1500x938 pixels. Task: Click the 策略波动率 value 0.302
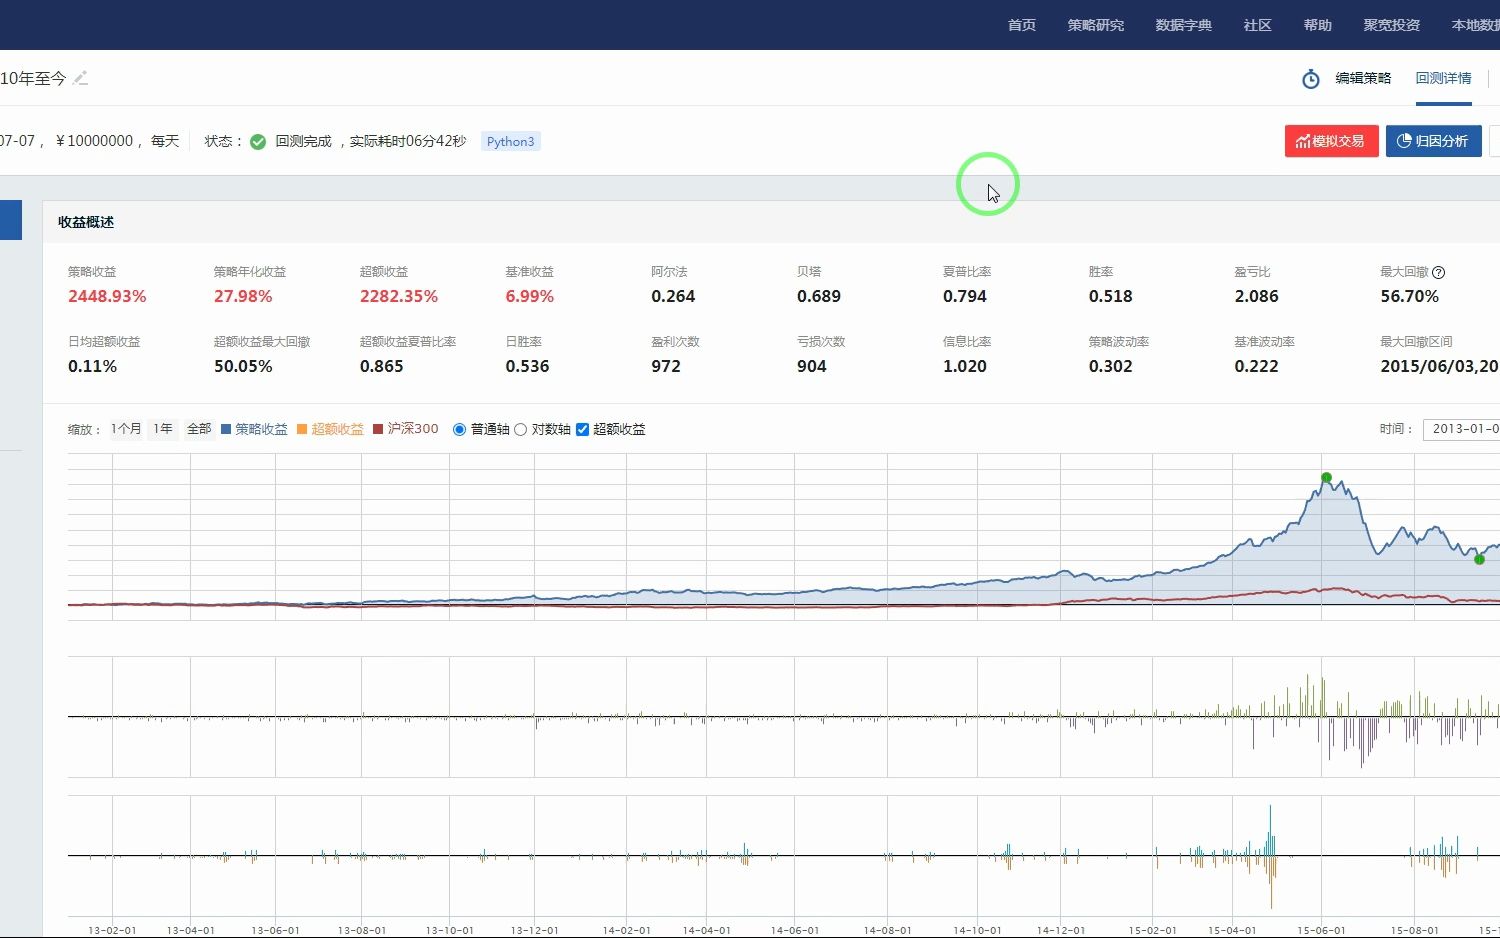pyautogui.click(x=1111, y=366)
